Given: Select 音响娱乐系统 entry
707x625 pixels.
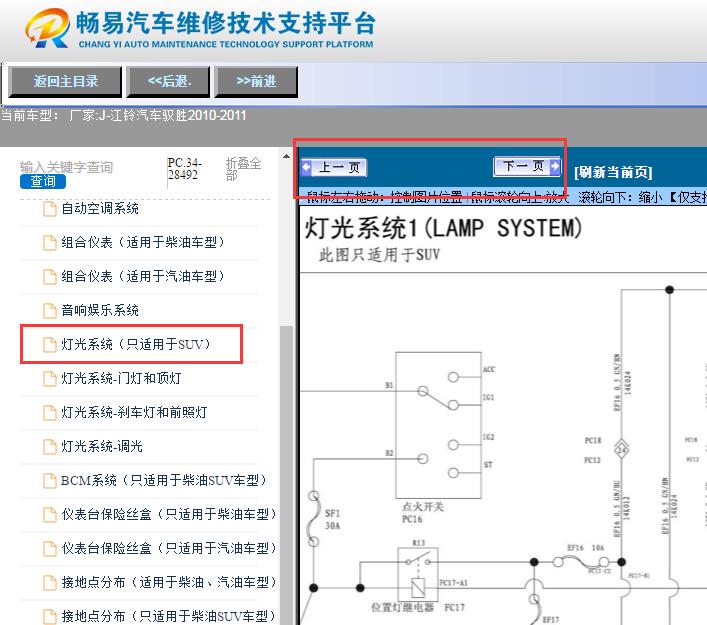Looking at the screenshot, I should (100, 310).
